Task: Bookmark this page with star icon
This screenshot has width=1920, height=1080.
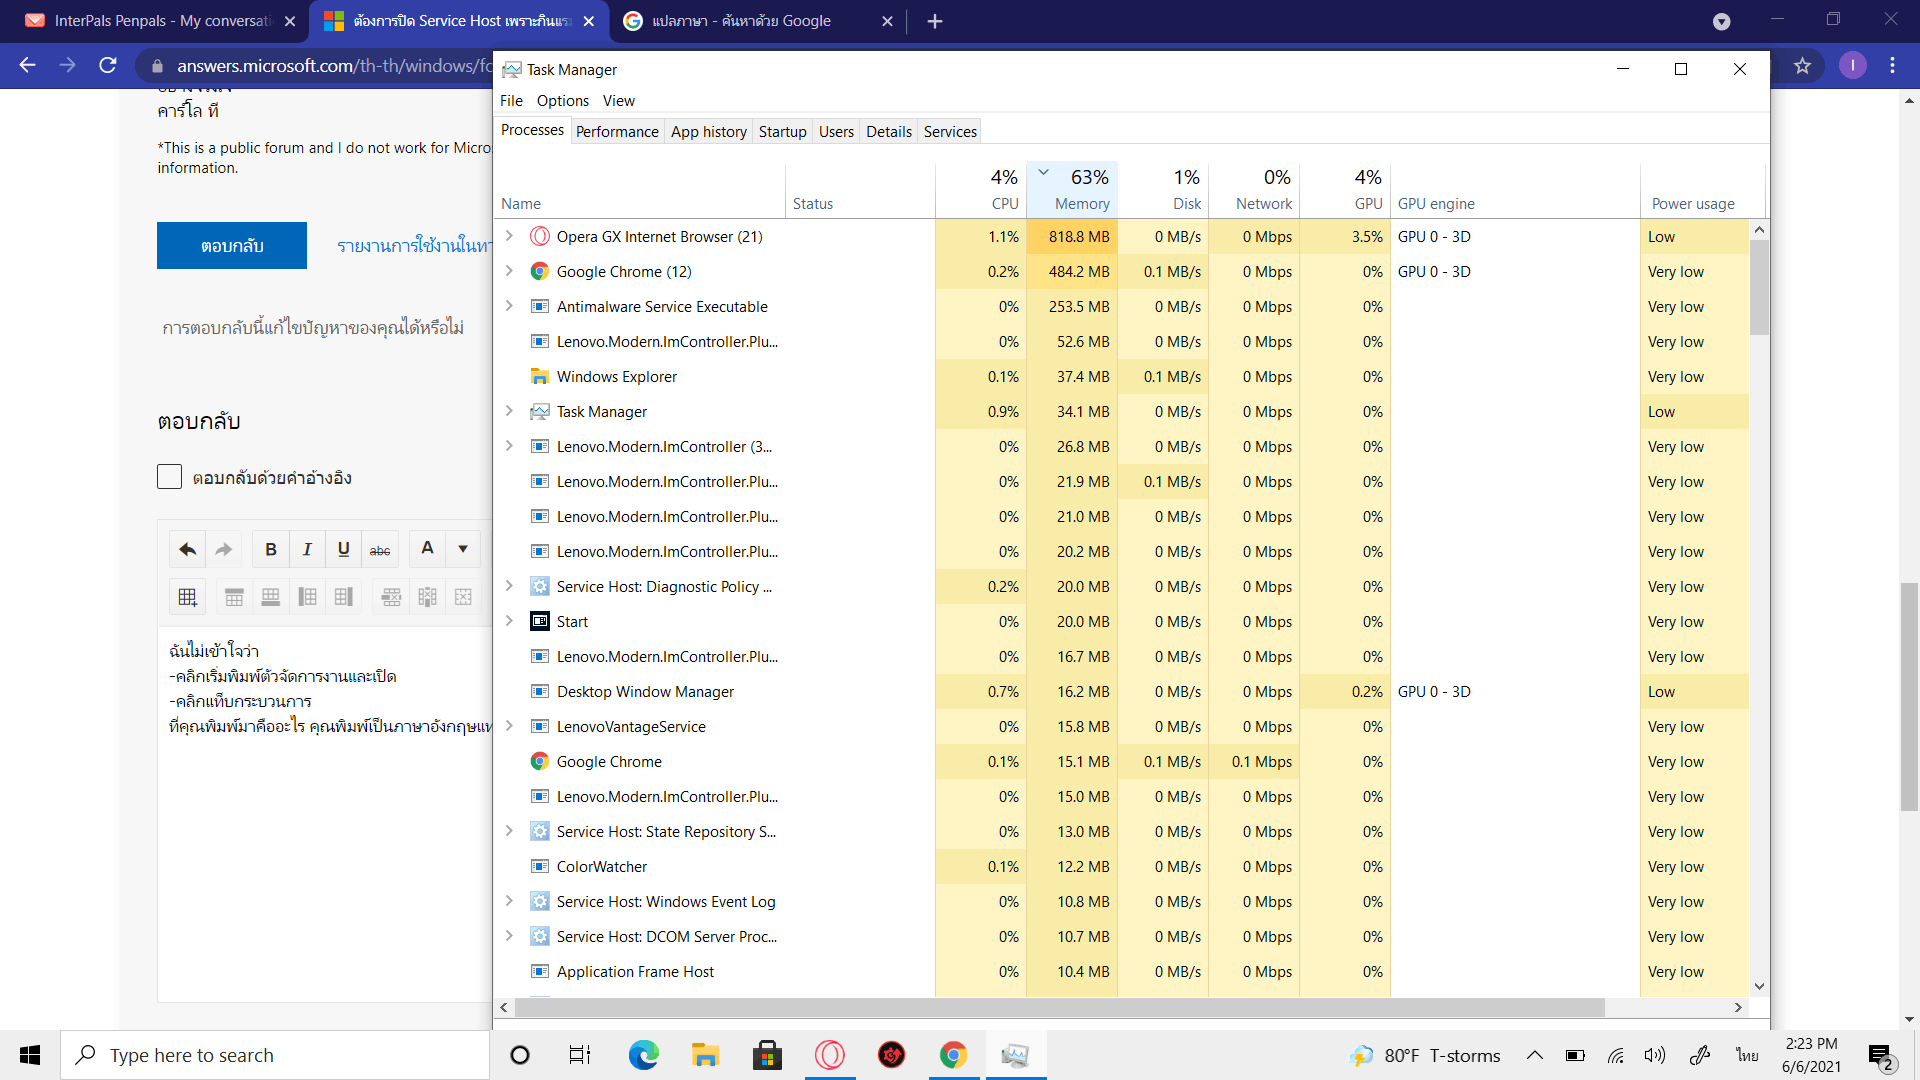Action: point(1802,66)
